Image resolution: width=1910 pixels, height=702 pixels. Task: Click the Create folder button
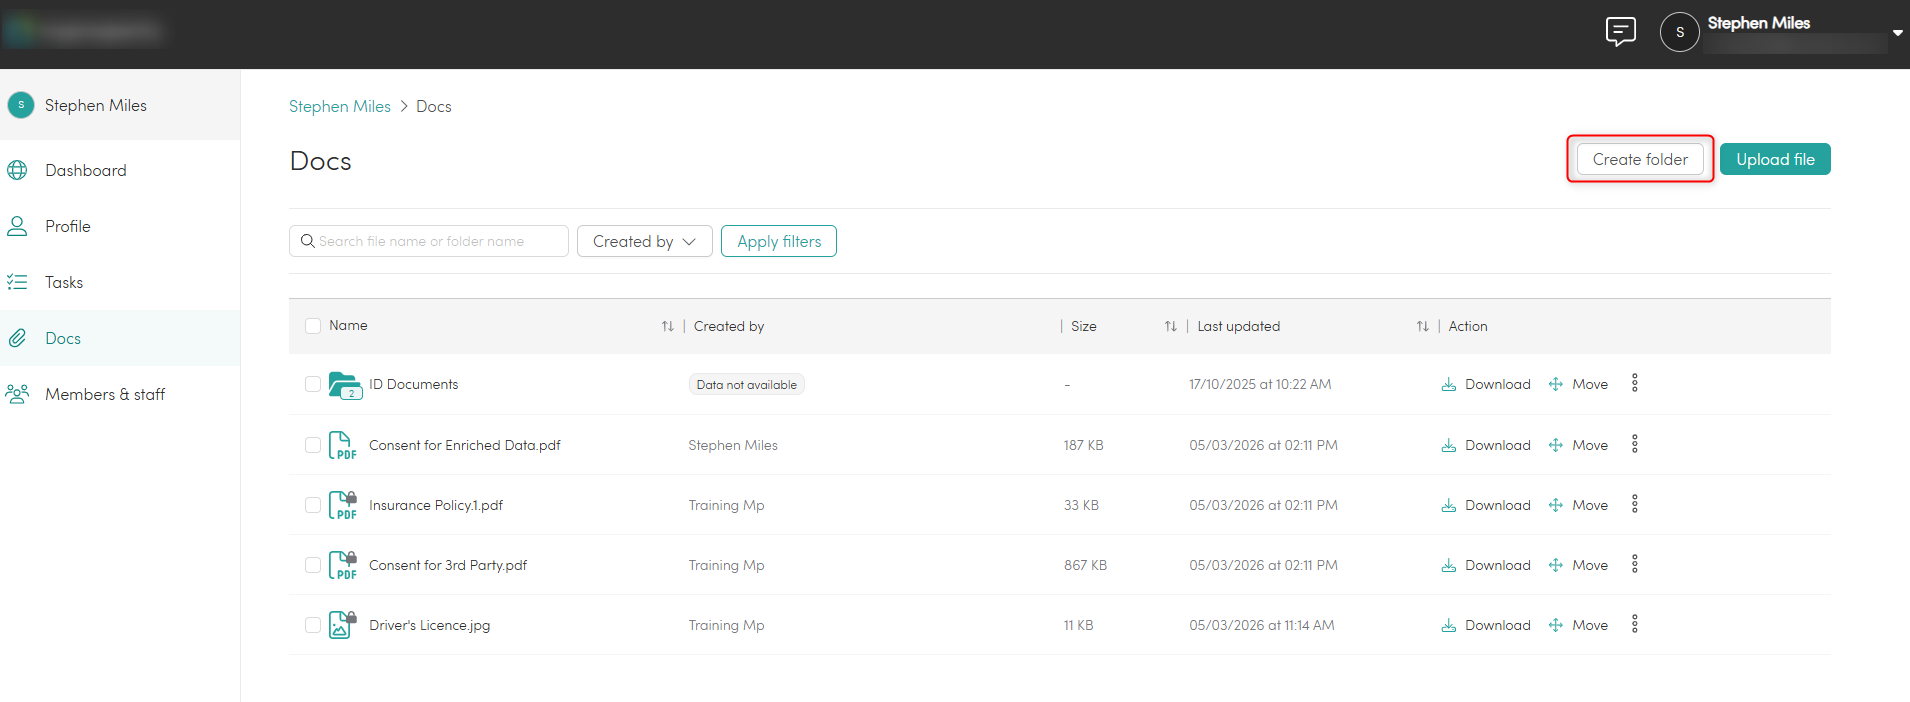click(1640, 159)
